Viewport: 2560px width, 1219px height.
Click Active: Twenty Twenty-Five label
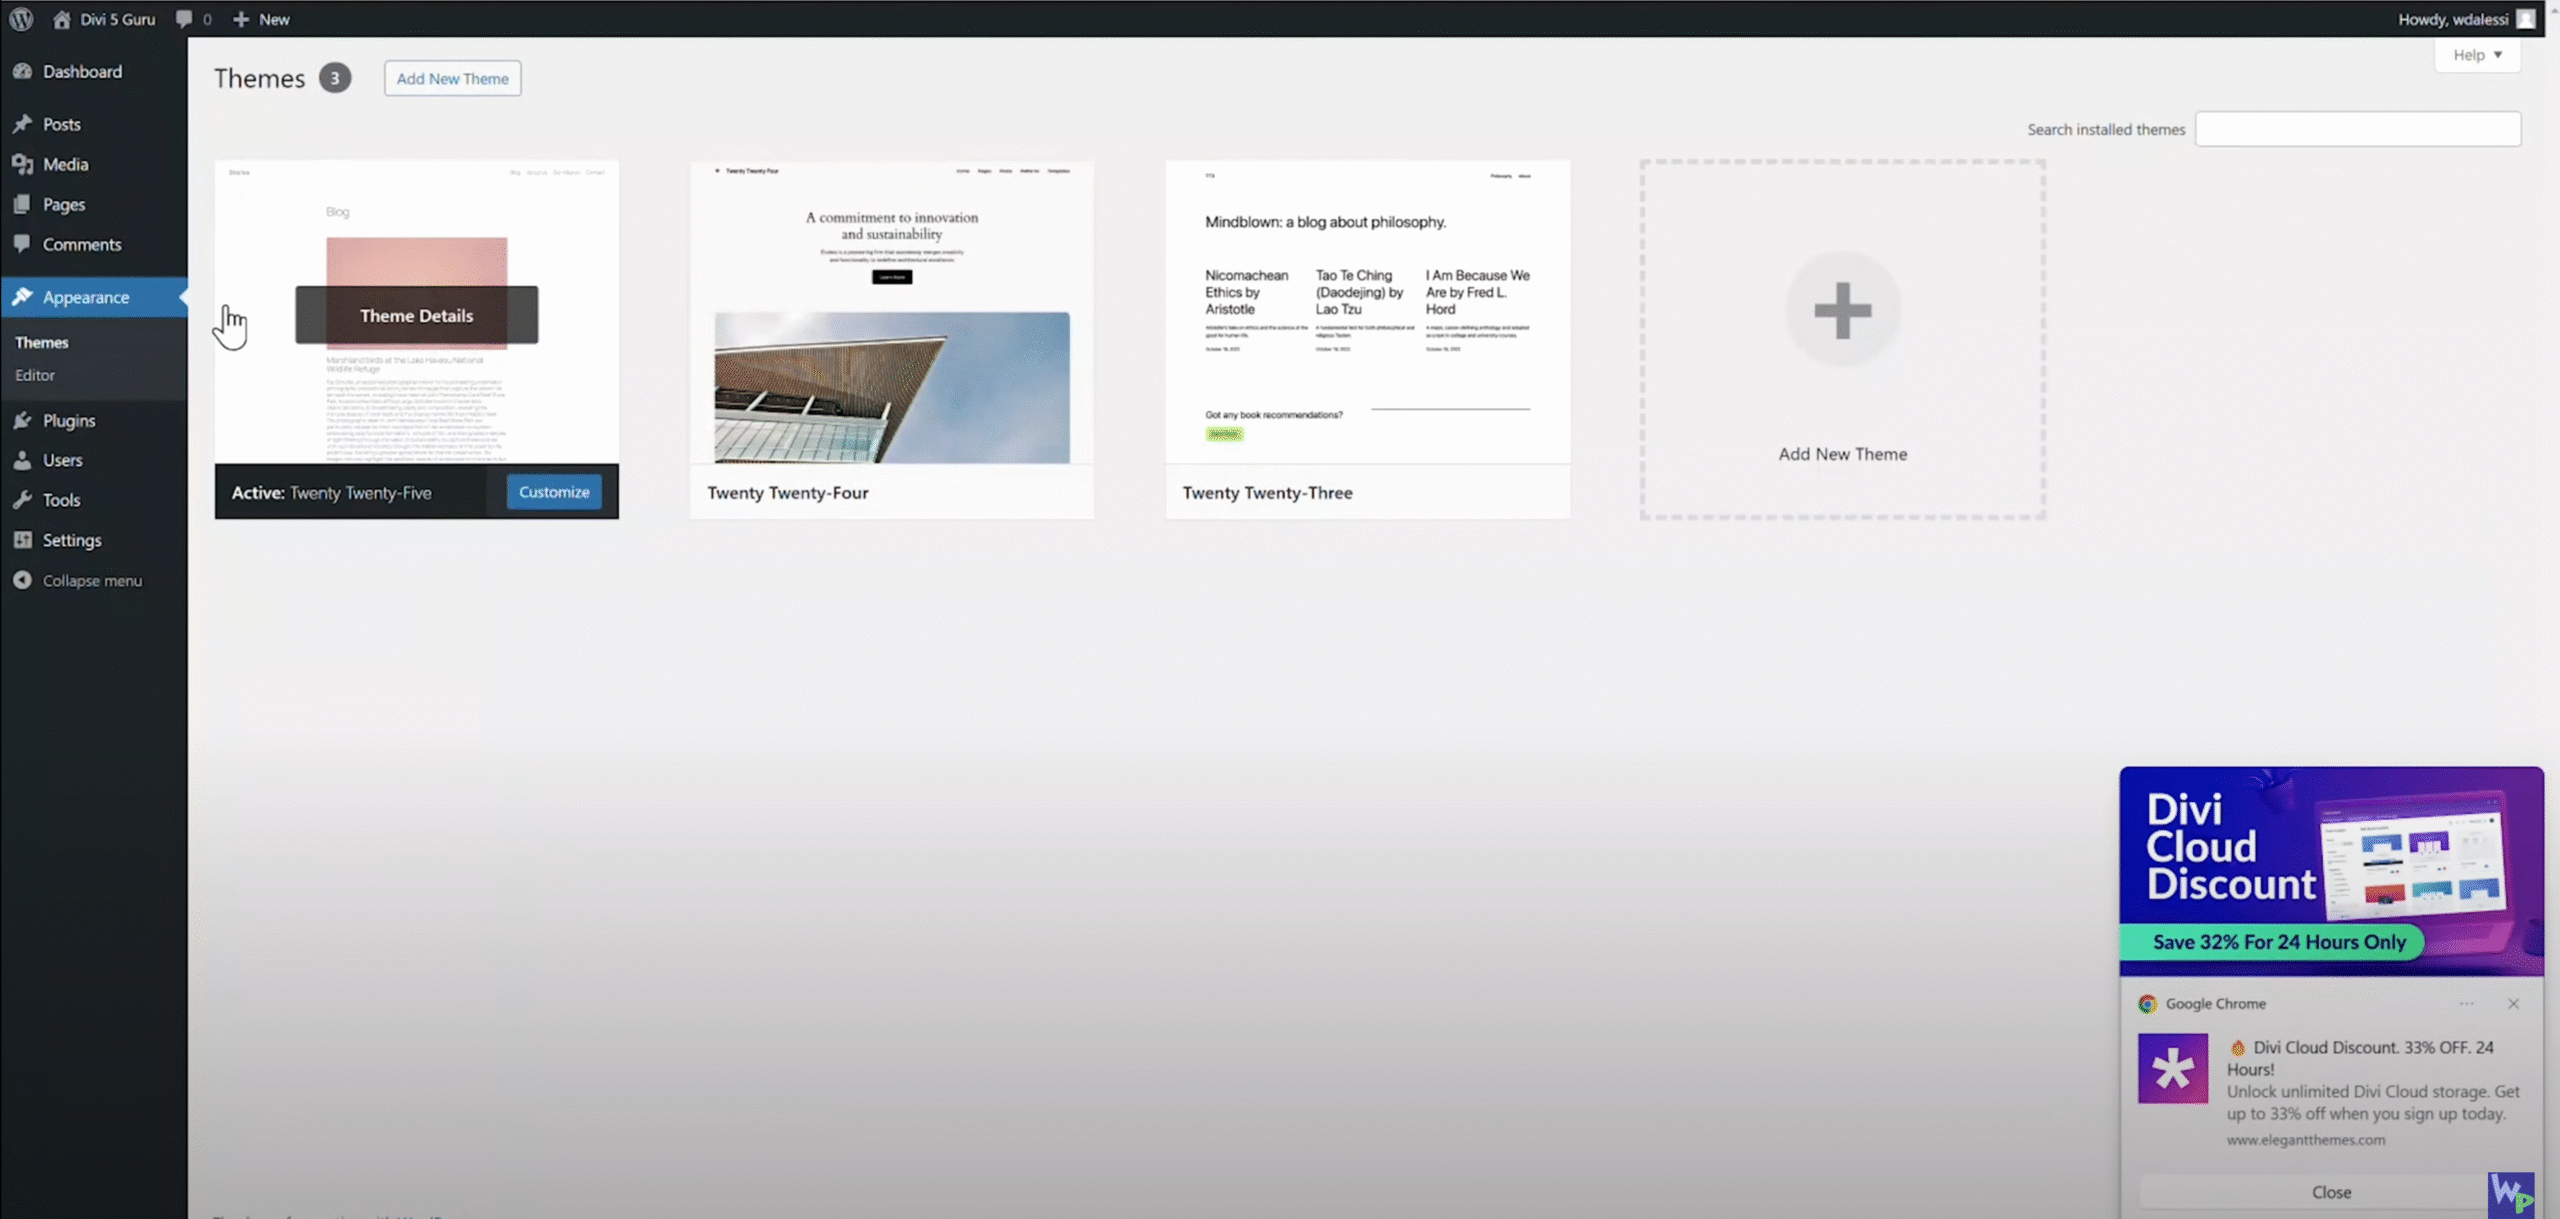(331, 492)
